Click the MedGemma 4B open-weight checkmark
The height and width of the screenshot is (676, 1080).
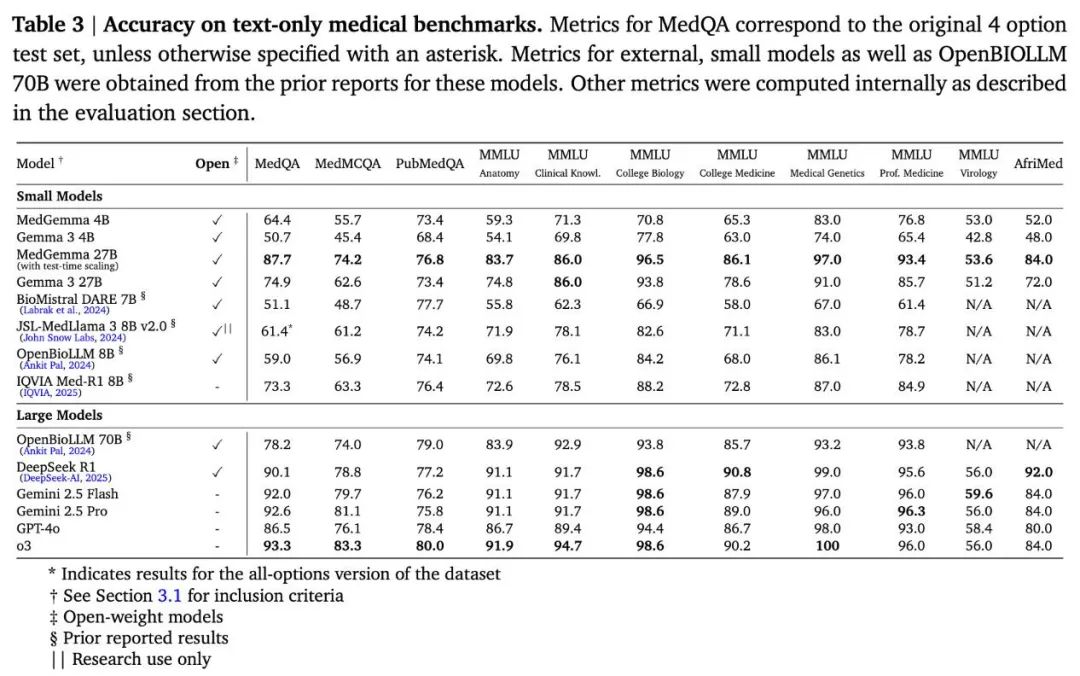tap(217, 220)
